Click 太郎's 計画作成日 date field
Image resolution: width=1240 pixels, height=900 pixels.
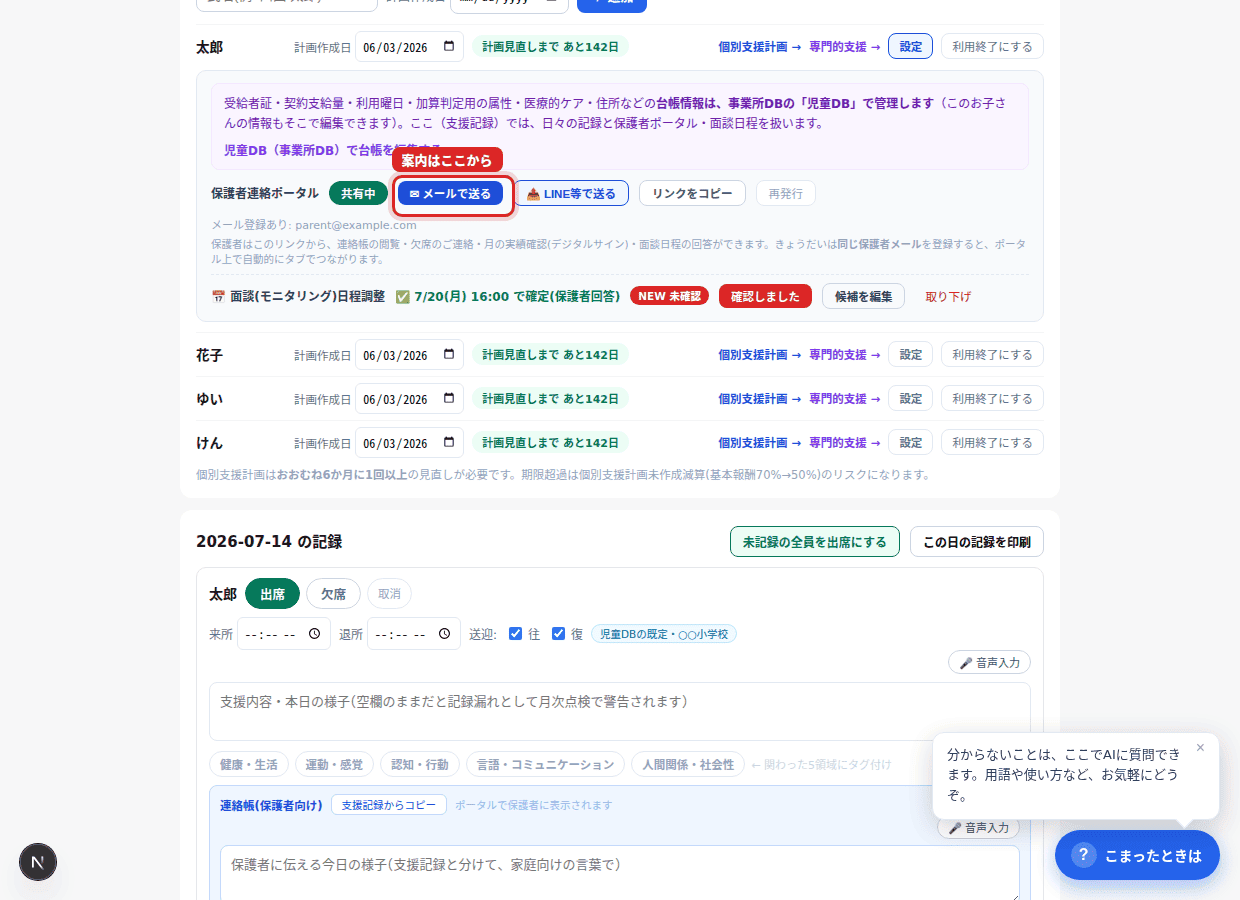(x=409, y=46)
